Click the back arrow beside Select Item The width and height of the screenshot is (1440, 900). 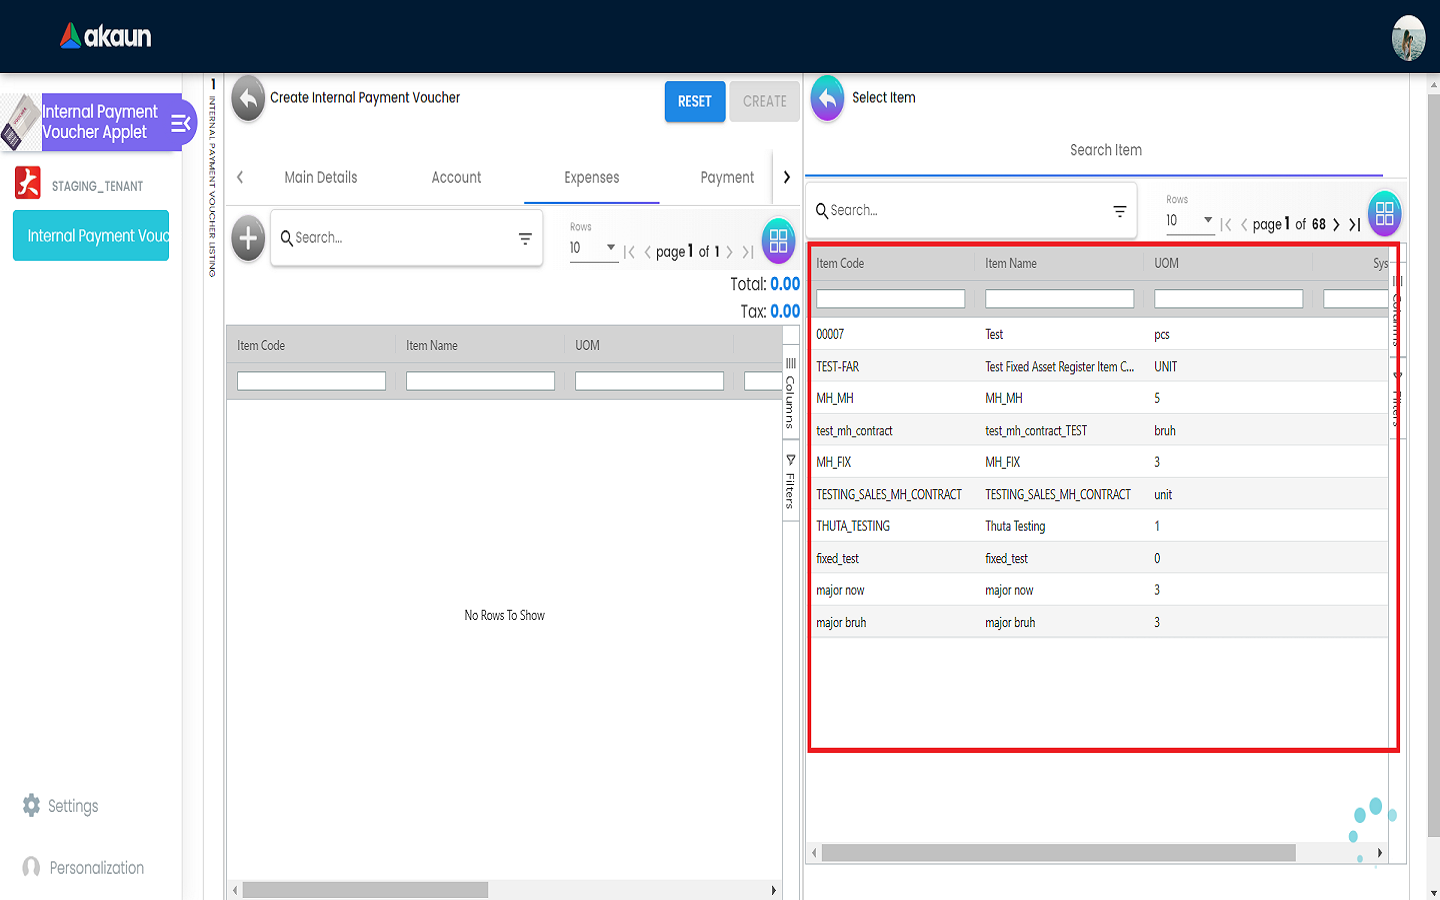(827, 99)
